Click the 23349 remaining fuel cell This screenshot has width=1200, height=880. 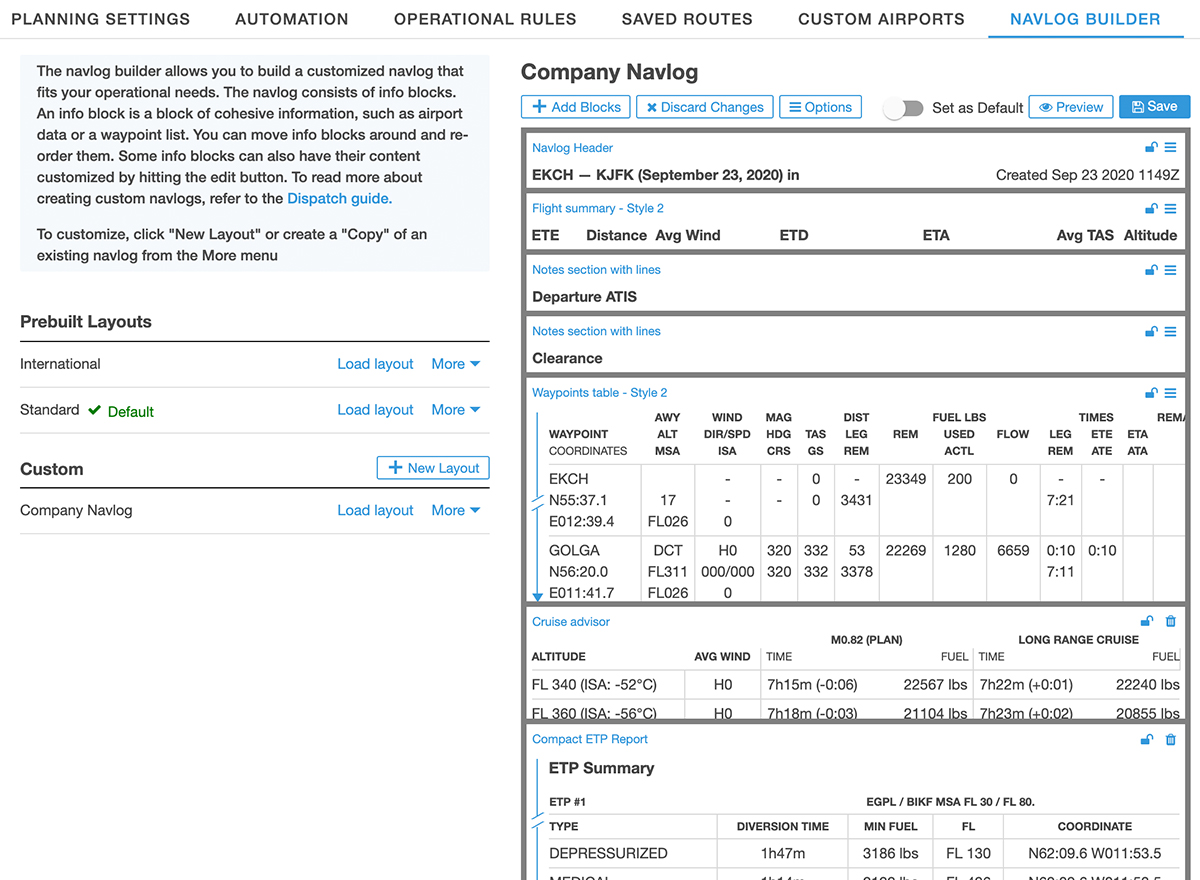tap(906, 479)
